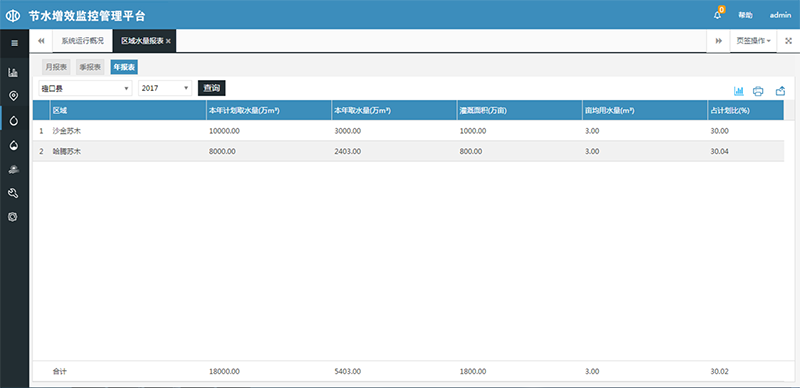
Task: Toggle fullscreen with the expand icon
Action: pyautogui.click(x=788, y=41)
